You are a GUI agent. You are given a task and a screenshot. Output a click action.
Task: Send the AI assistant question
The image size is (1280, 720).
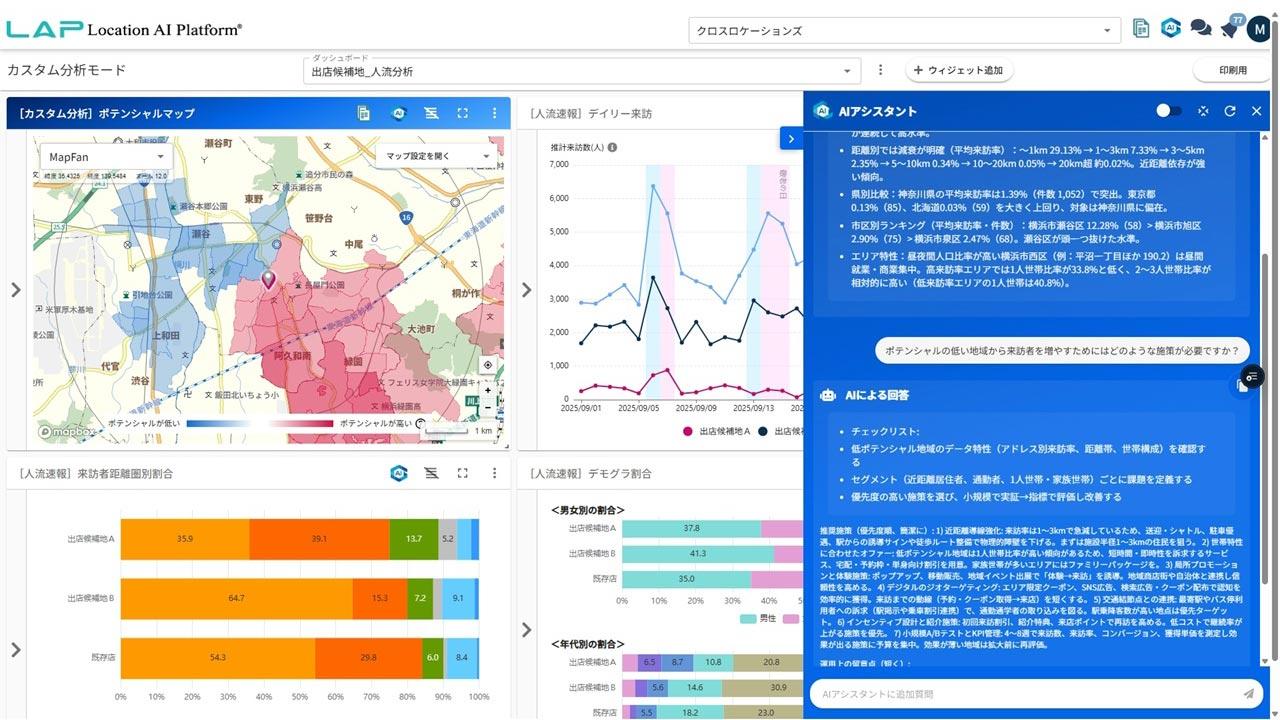(1248, 693)
